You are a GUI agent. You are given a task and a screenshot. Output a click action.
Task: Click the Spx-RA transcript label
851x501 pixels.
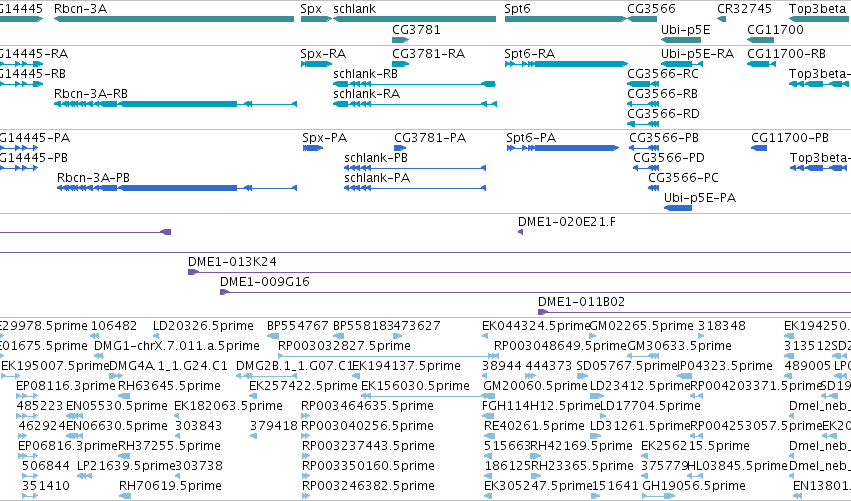click(x=323, y=54)
